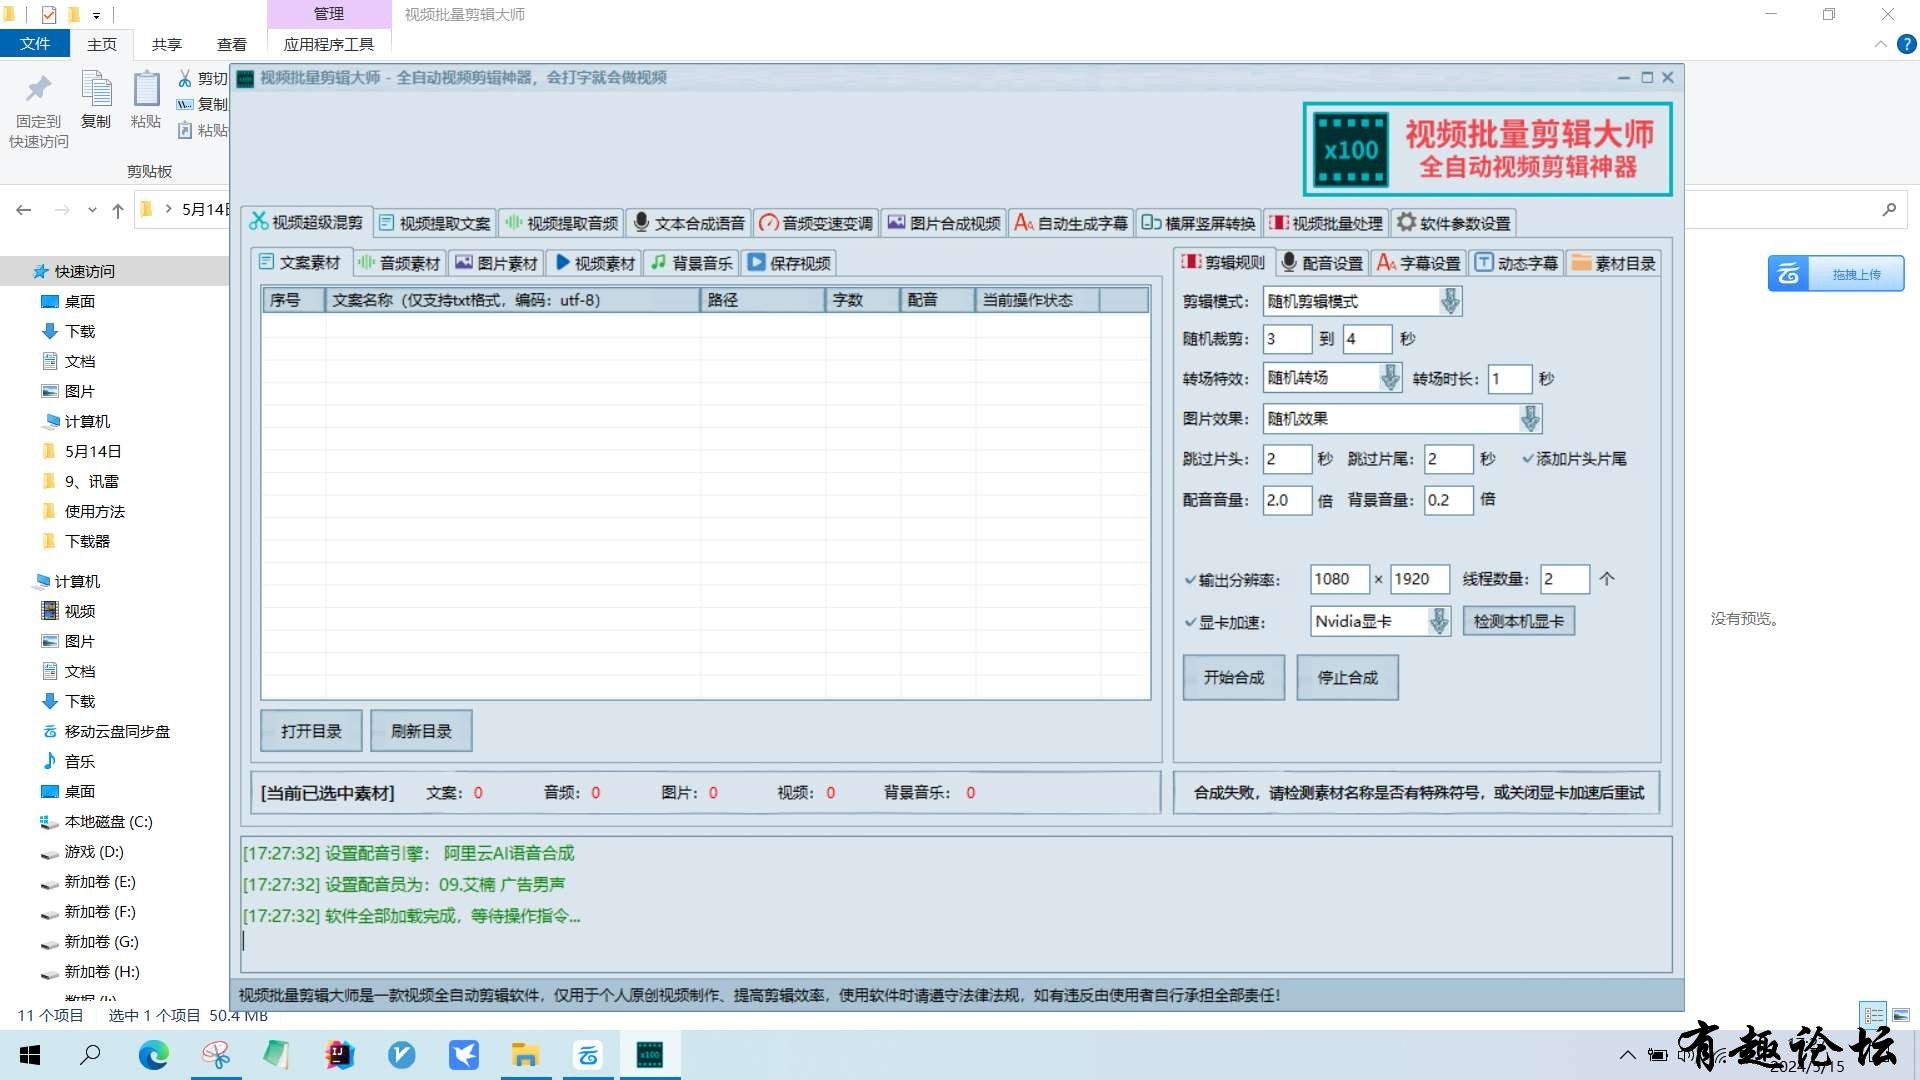Switch to the 视频提取音频 tab
Viewport: 1920px width, 1080px height.
pos(561,223)
